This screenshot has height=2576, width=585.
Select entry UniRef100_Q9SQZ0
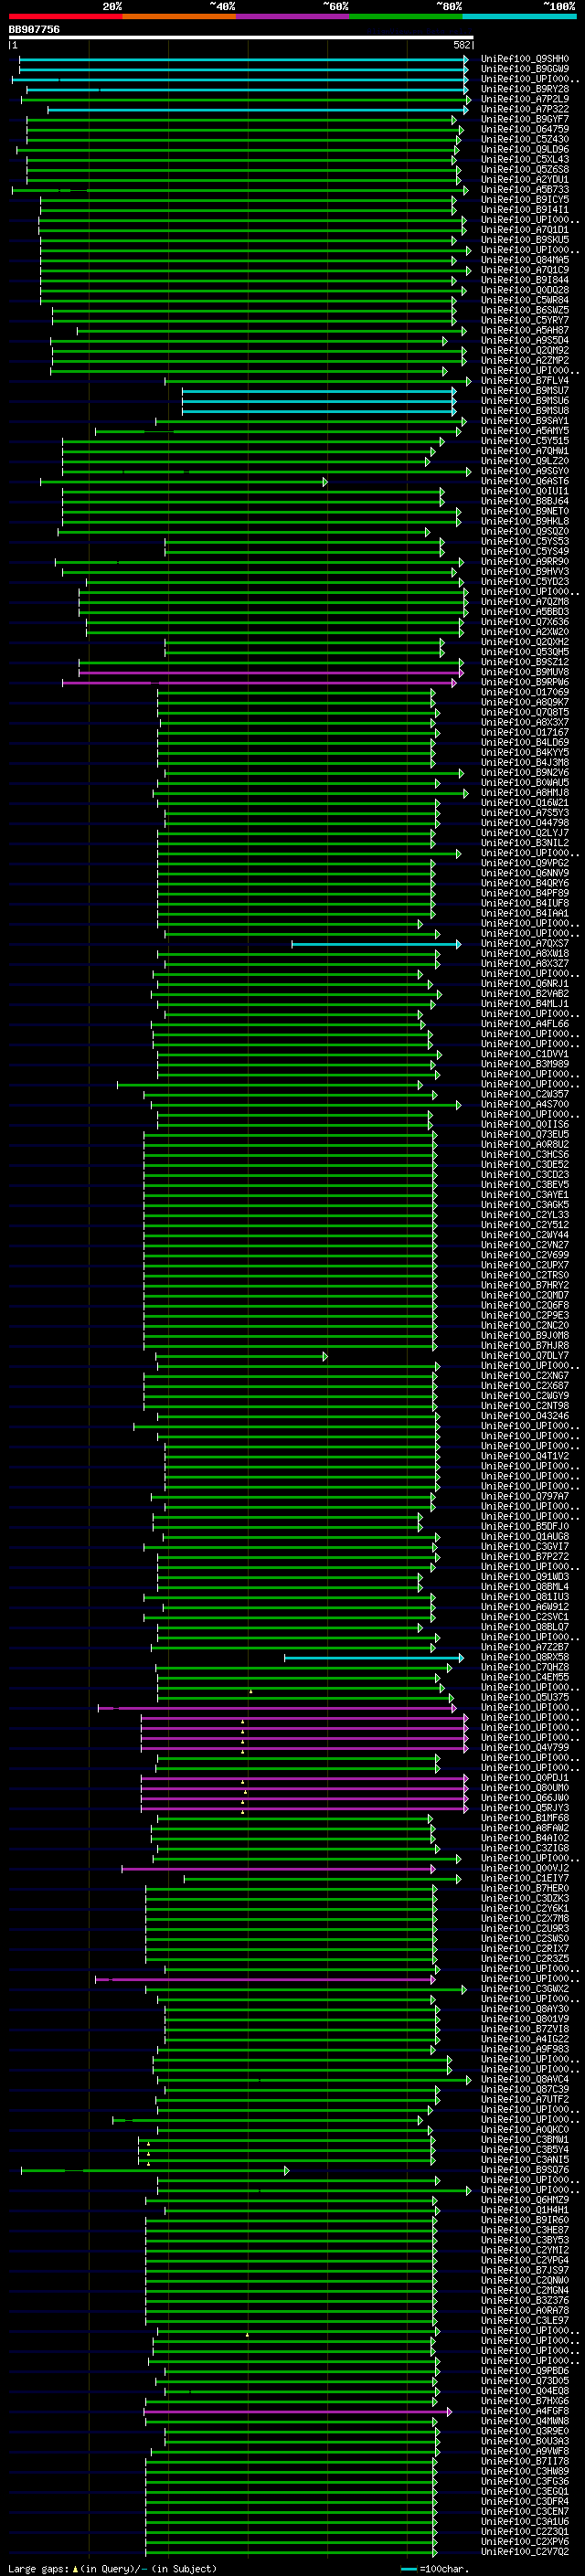[x=524, y=531]
